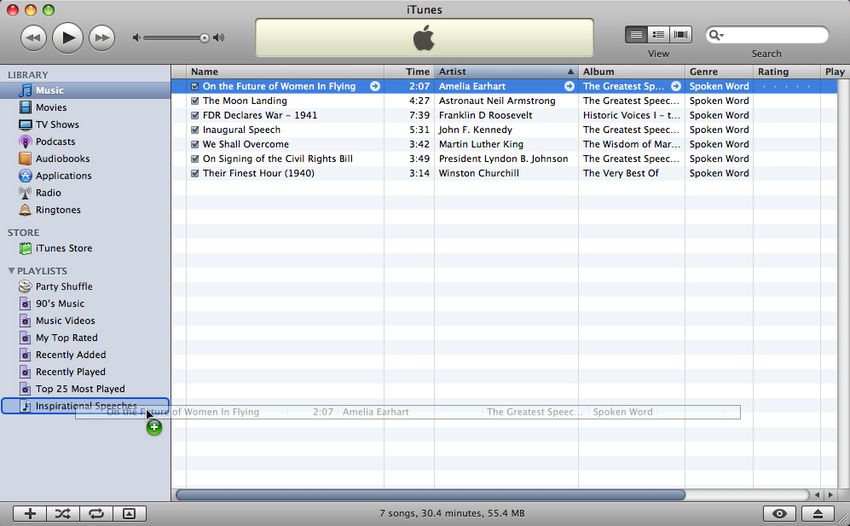The height and width of the screenshot is (526, 850).
Task: Select the Music Videos playlist
Action: click(85, 320)
